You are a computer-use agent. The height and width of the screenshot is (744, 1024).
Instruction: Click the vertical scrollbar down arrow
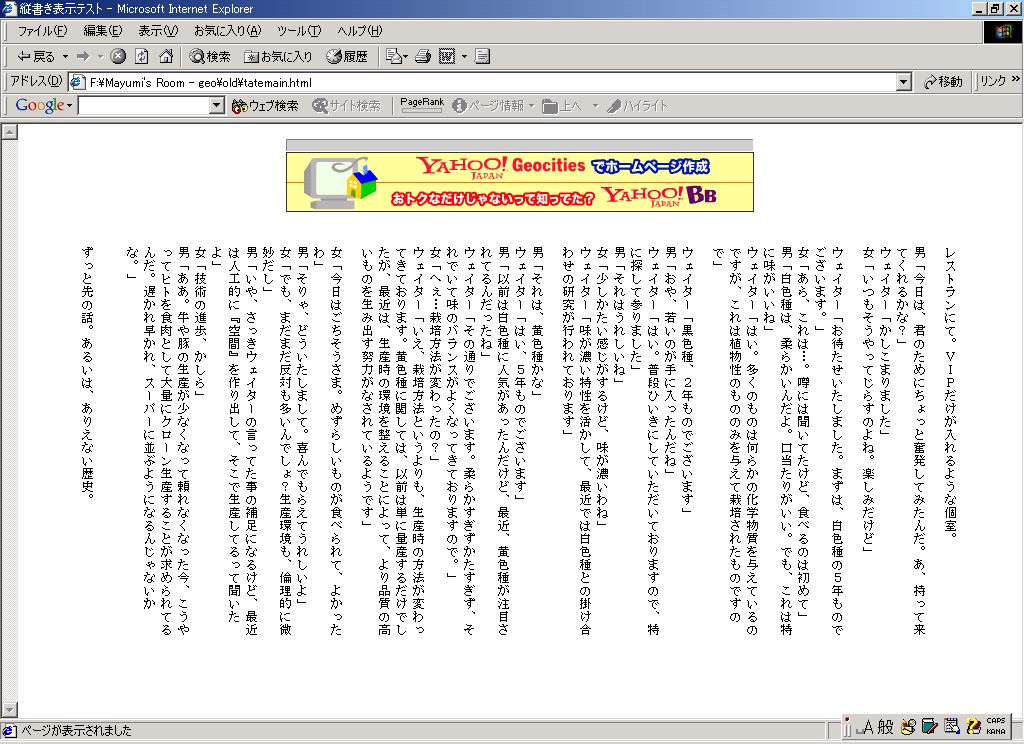click(10, 709)
